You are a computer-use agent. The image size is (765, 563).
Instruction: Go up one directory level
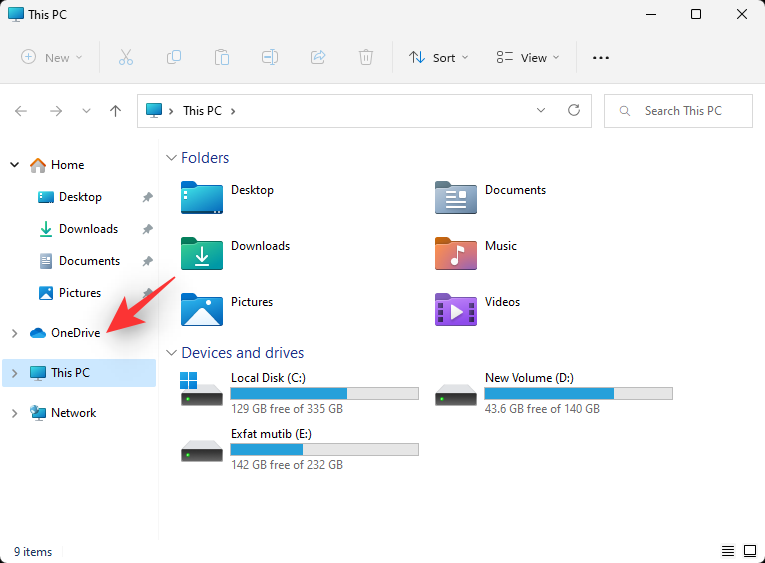pos(115,111)
